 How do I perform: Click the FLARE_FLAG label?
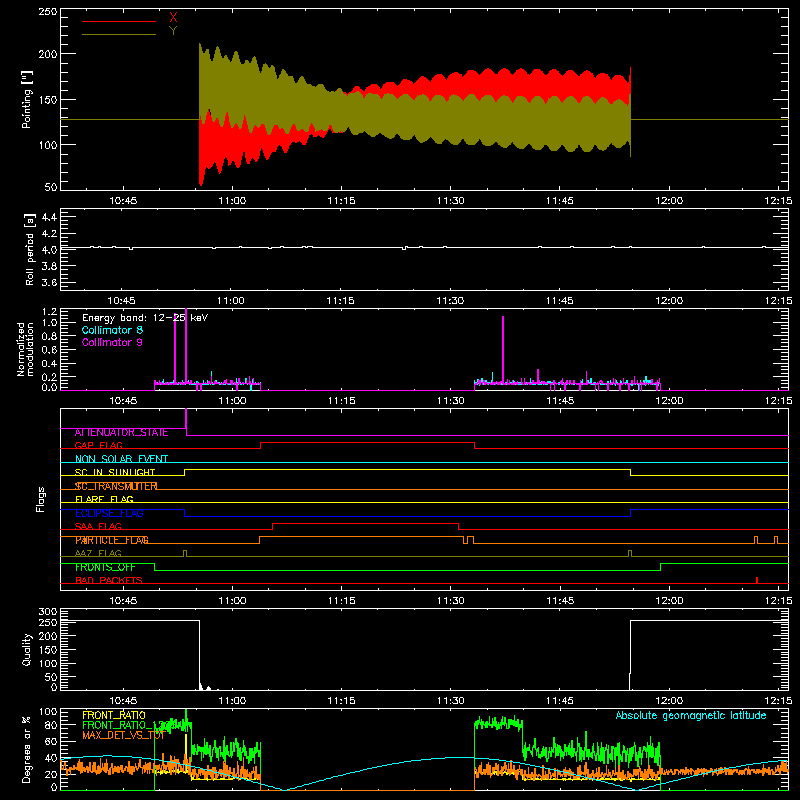[x=104, y=499]
